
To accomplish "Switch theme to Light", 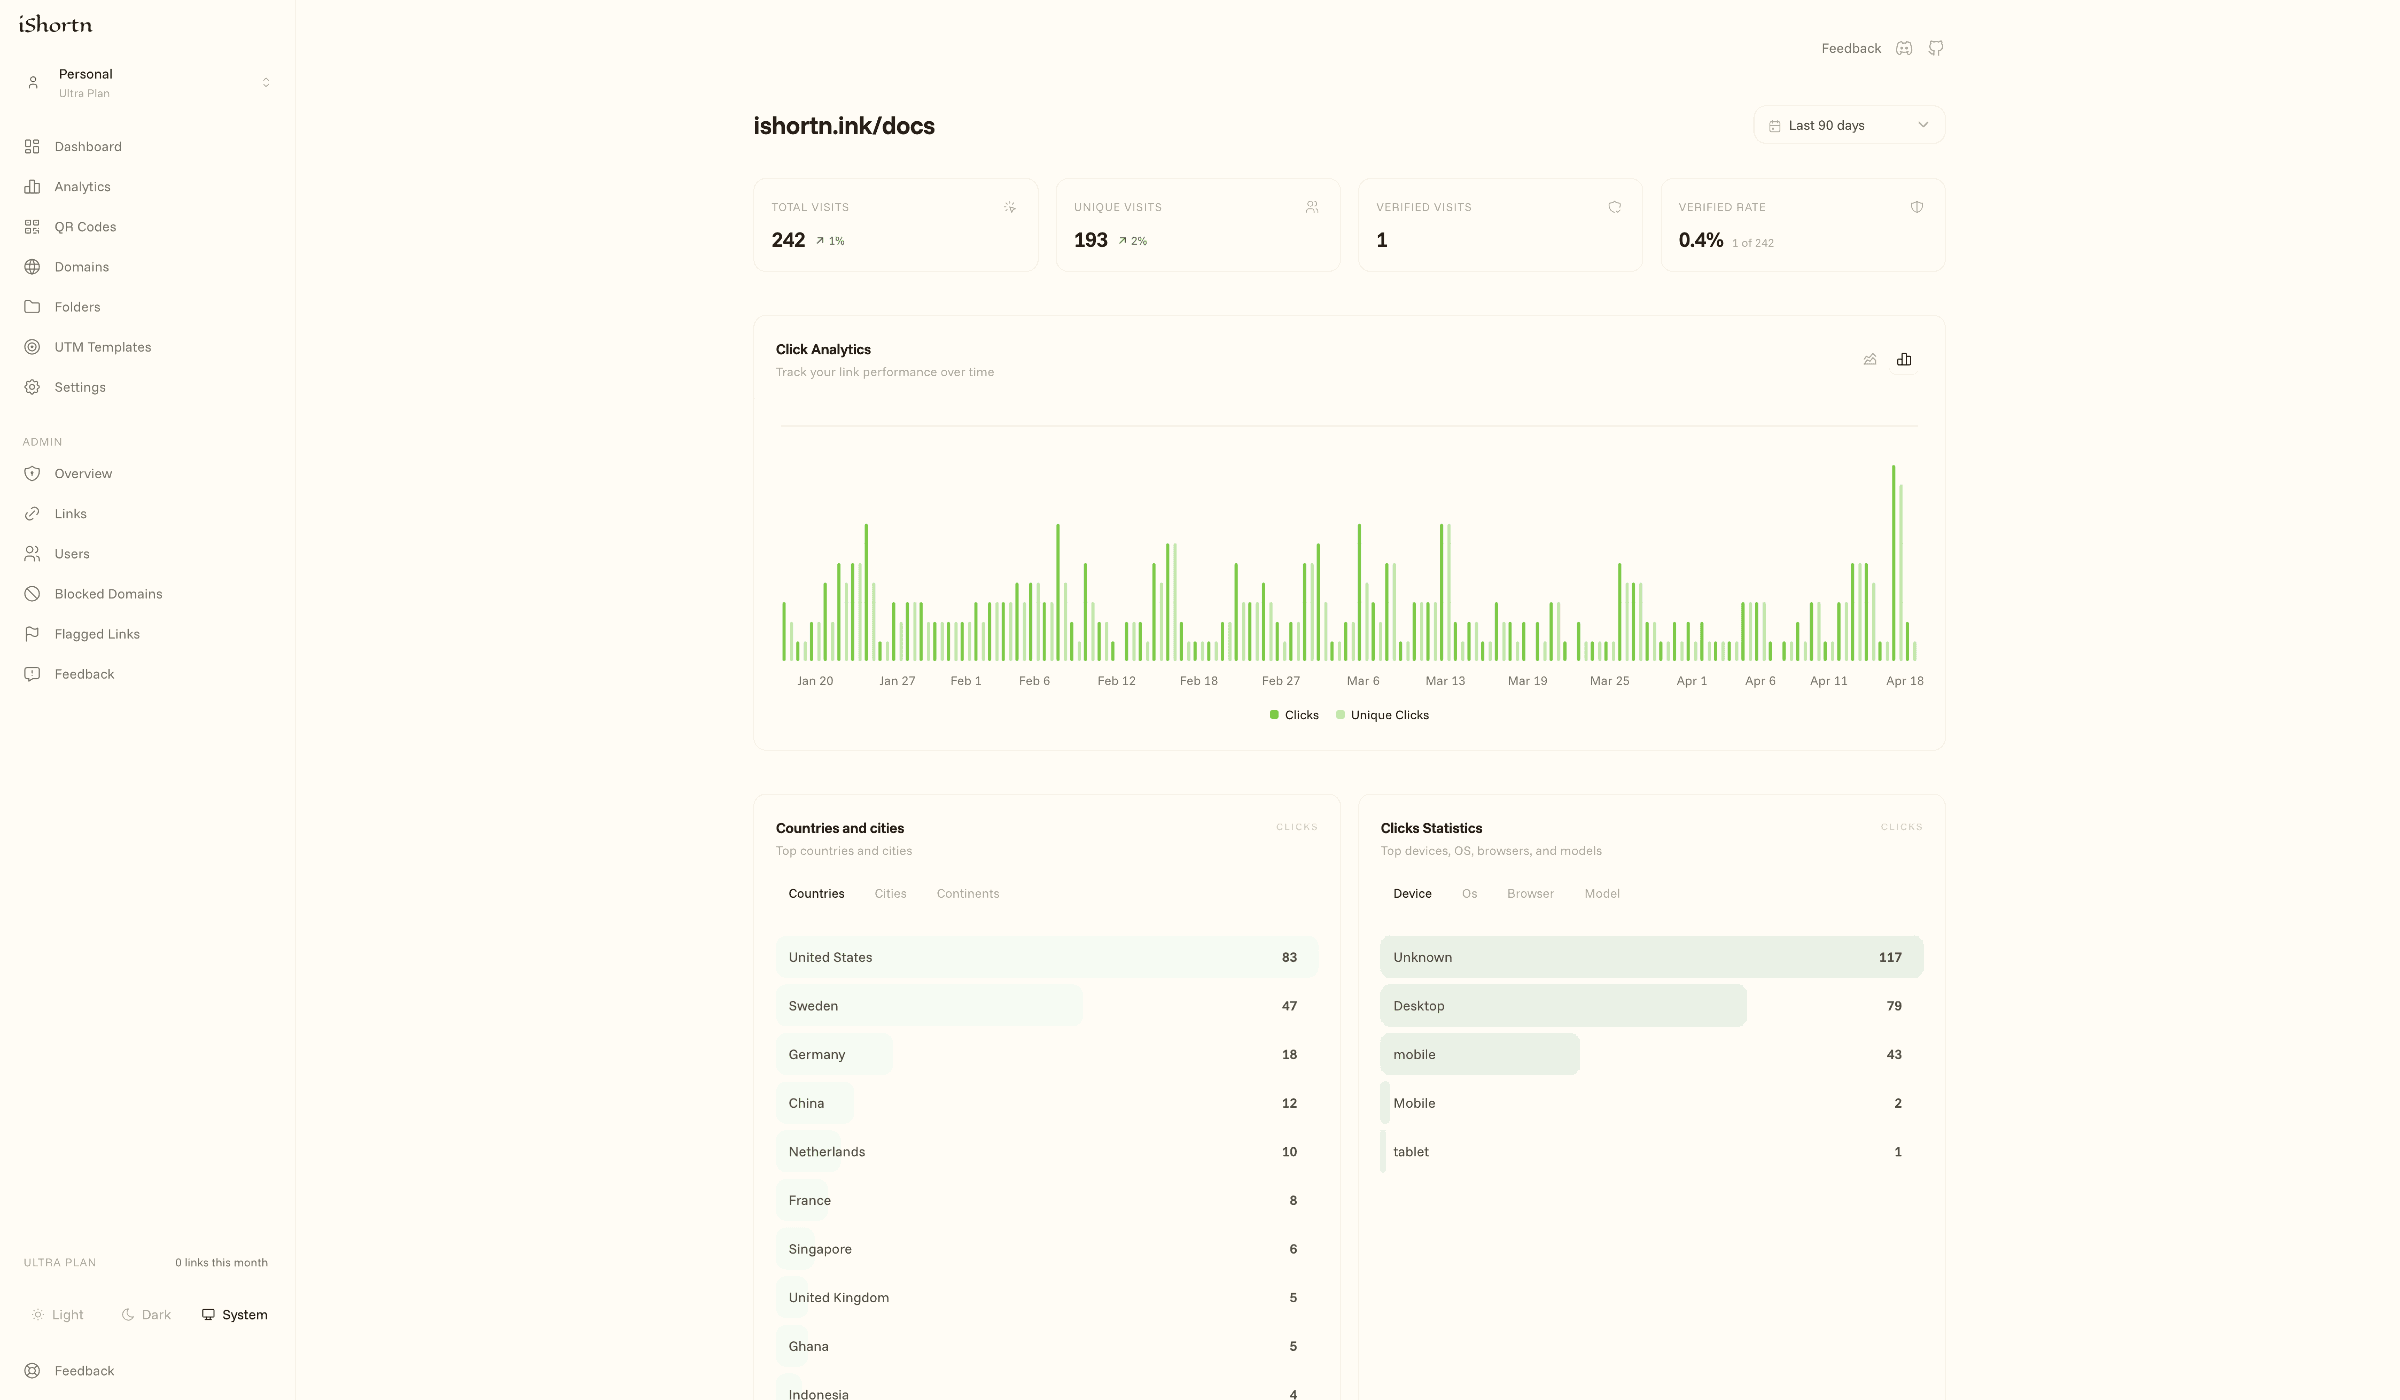I will [x=58, y=1314].
